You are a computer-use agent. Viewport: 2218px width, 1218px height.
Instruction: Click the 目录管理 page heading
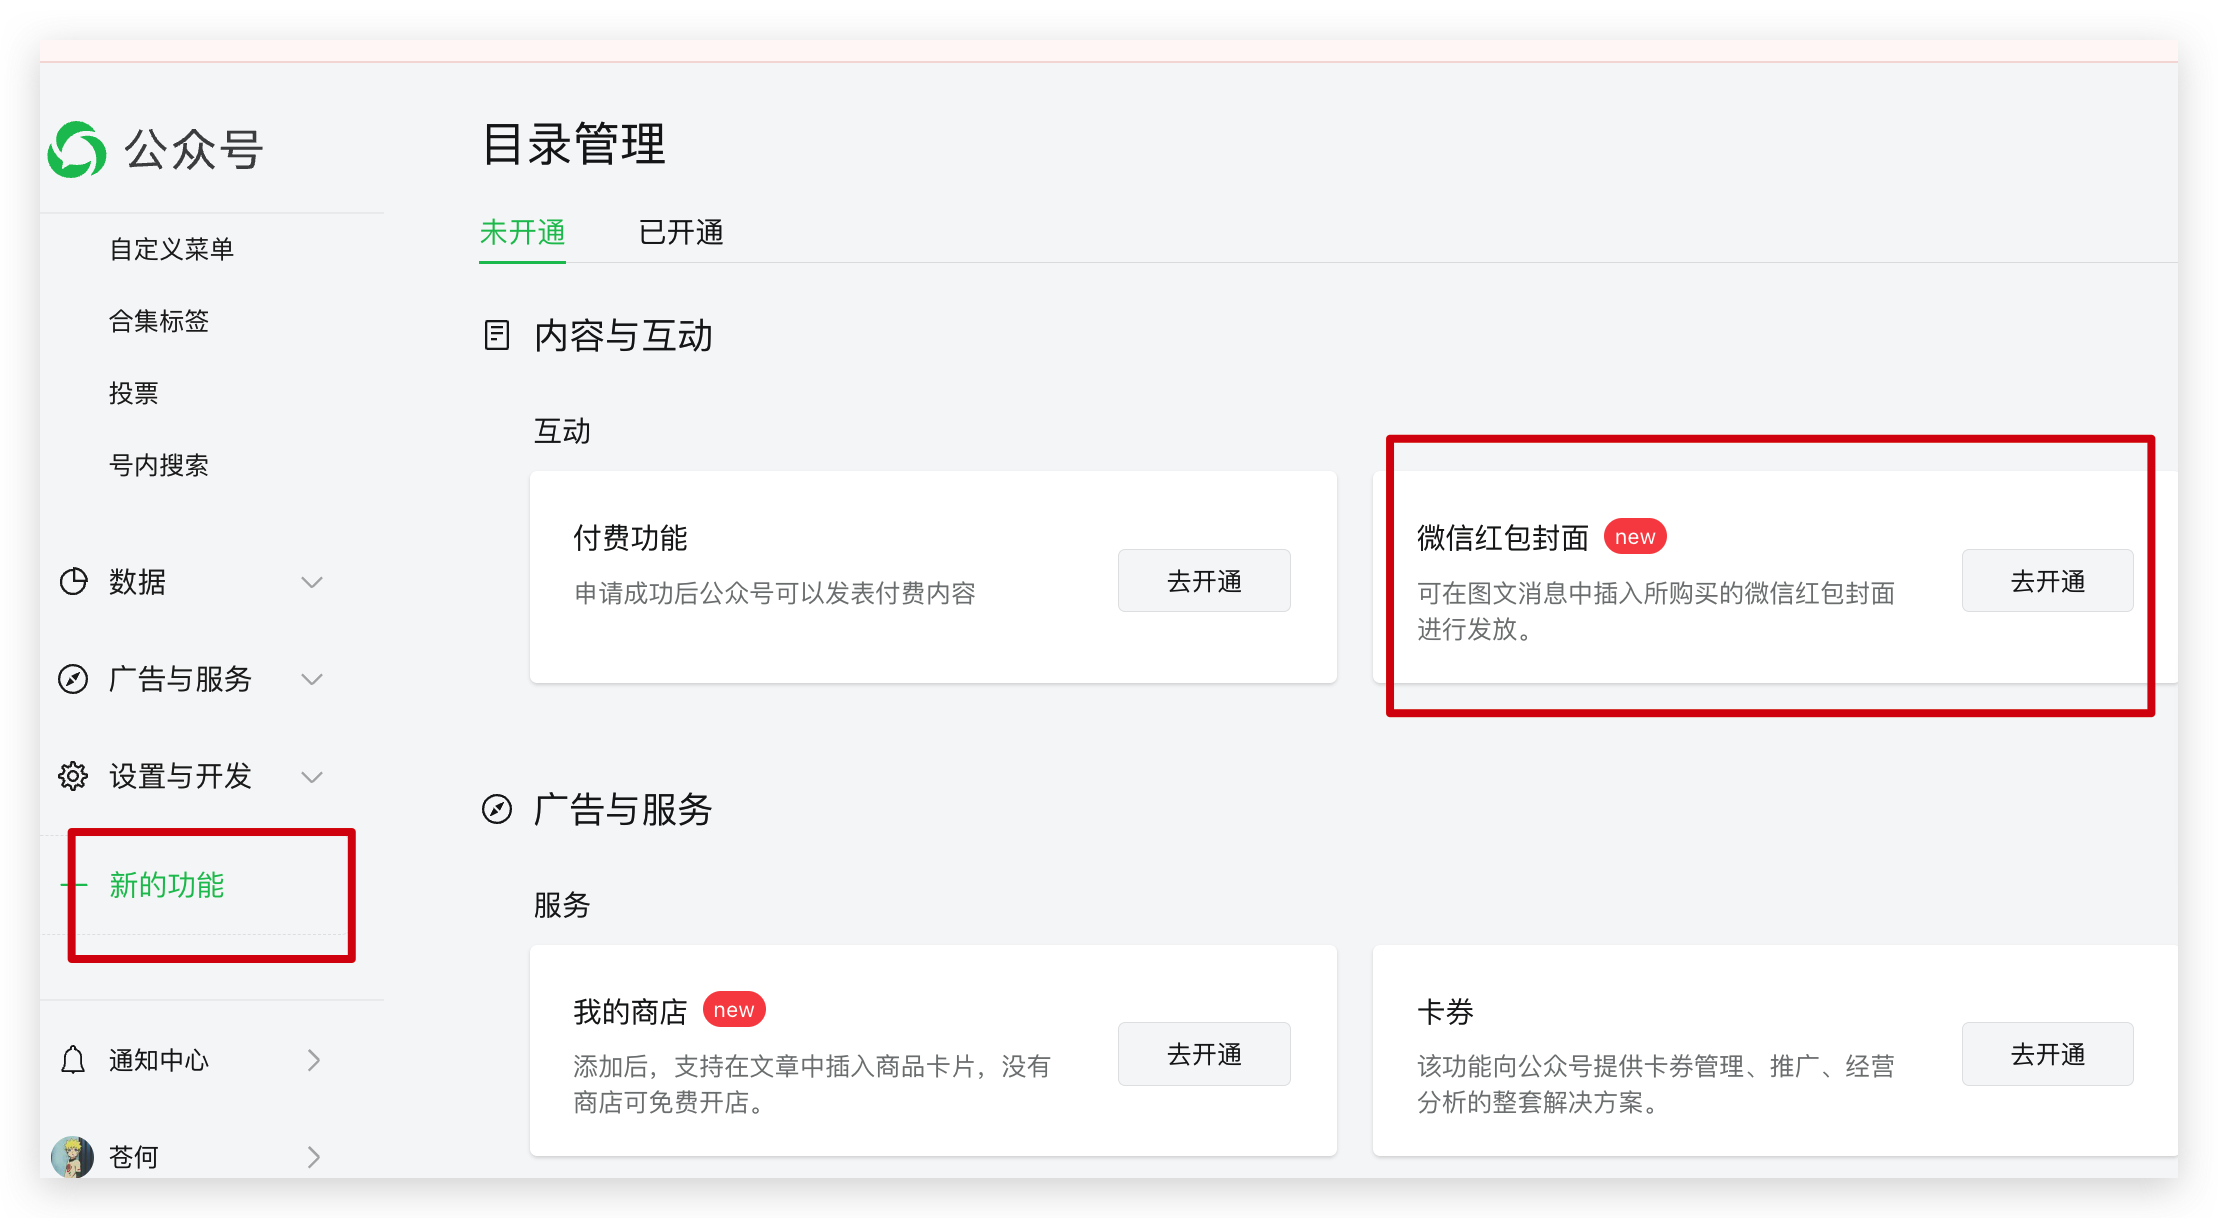click(x=574, y=144)
